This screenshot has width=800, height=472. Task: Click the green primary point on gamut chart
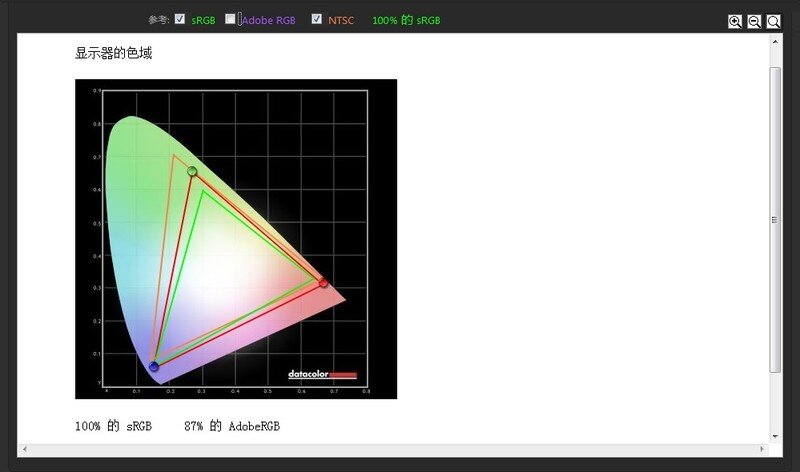[192, 171]
